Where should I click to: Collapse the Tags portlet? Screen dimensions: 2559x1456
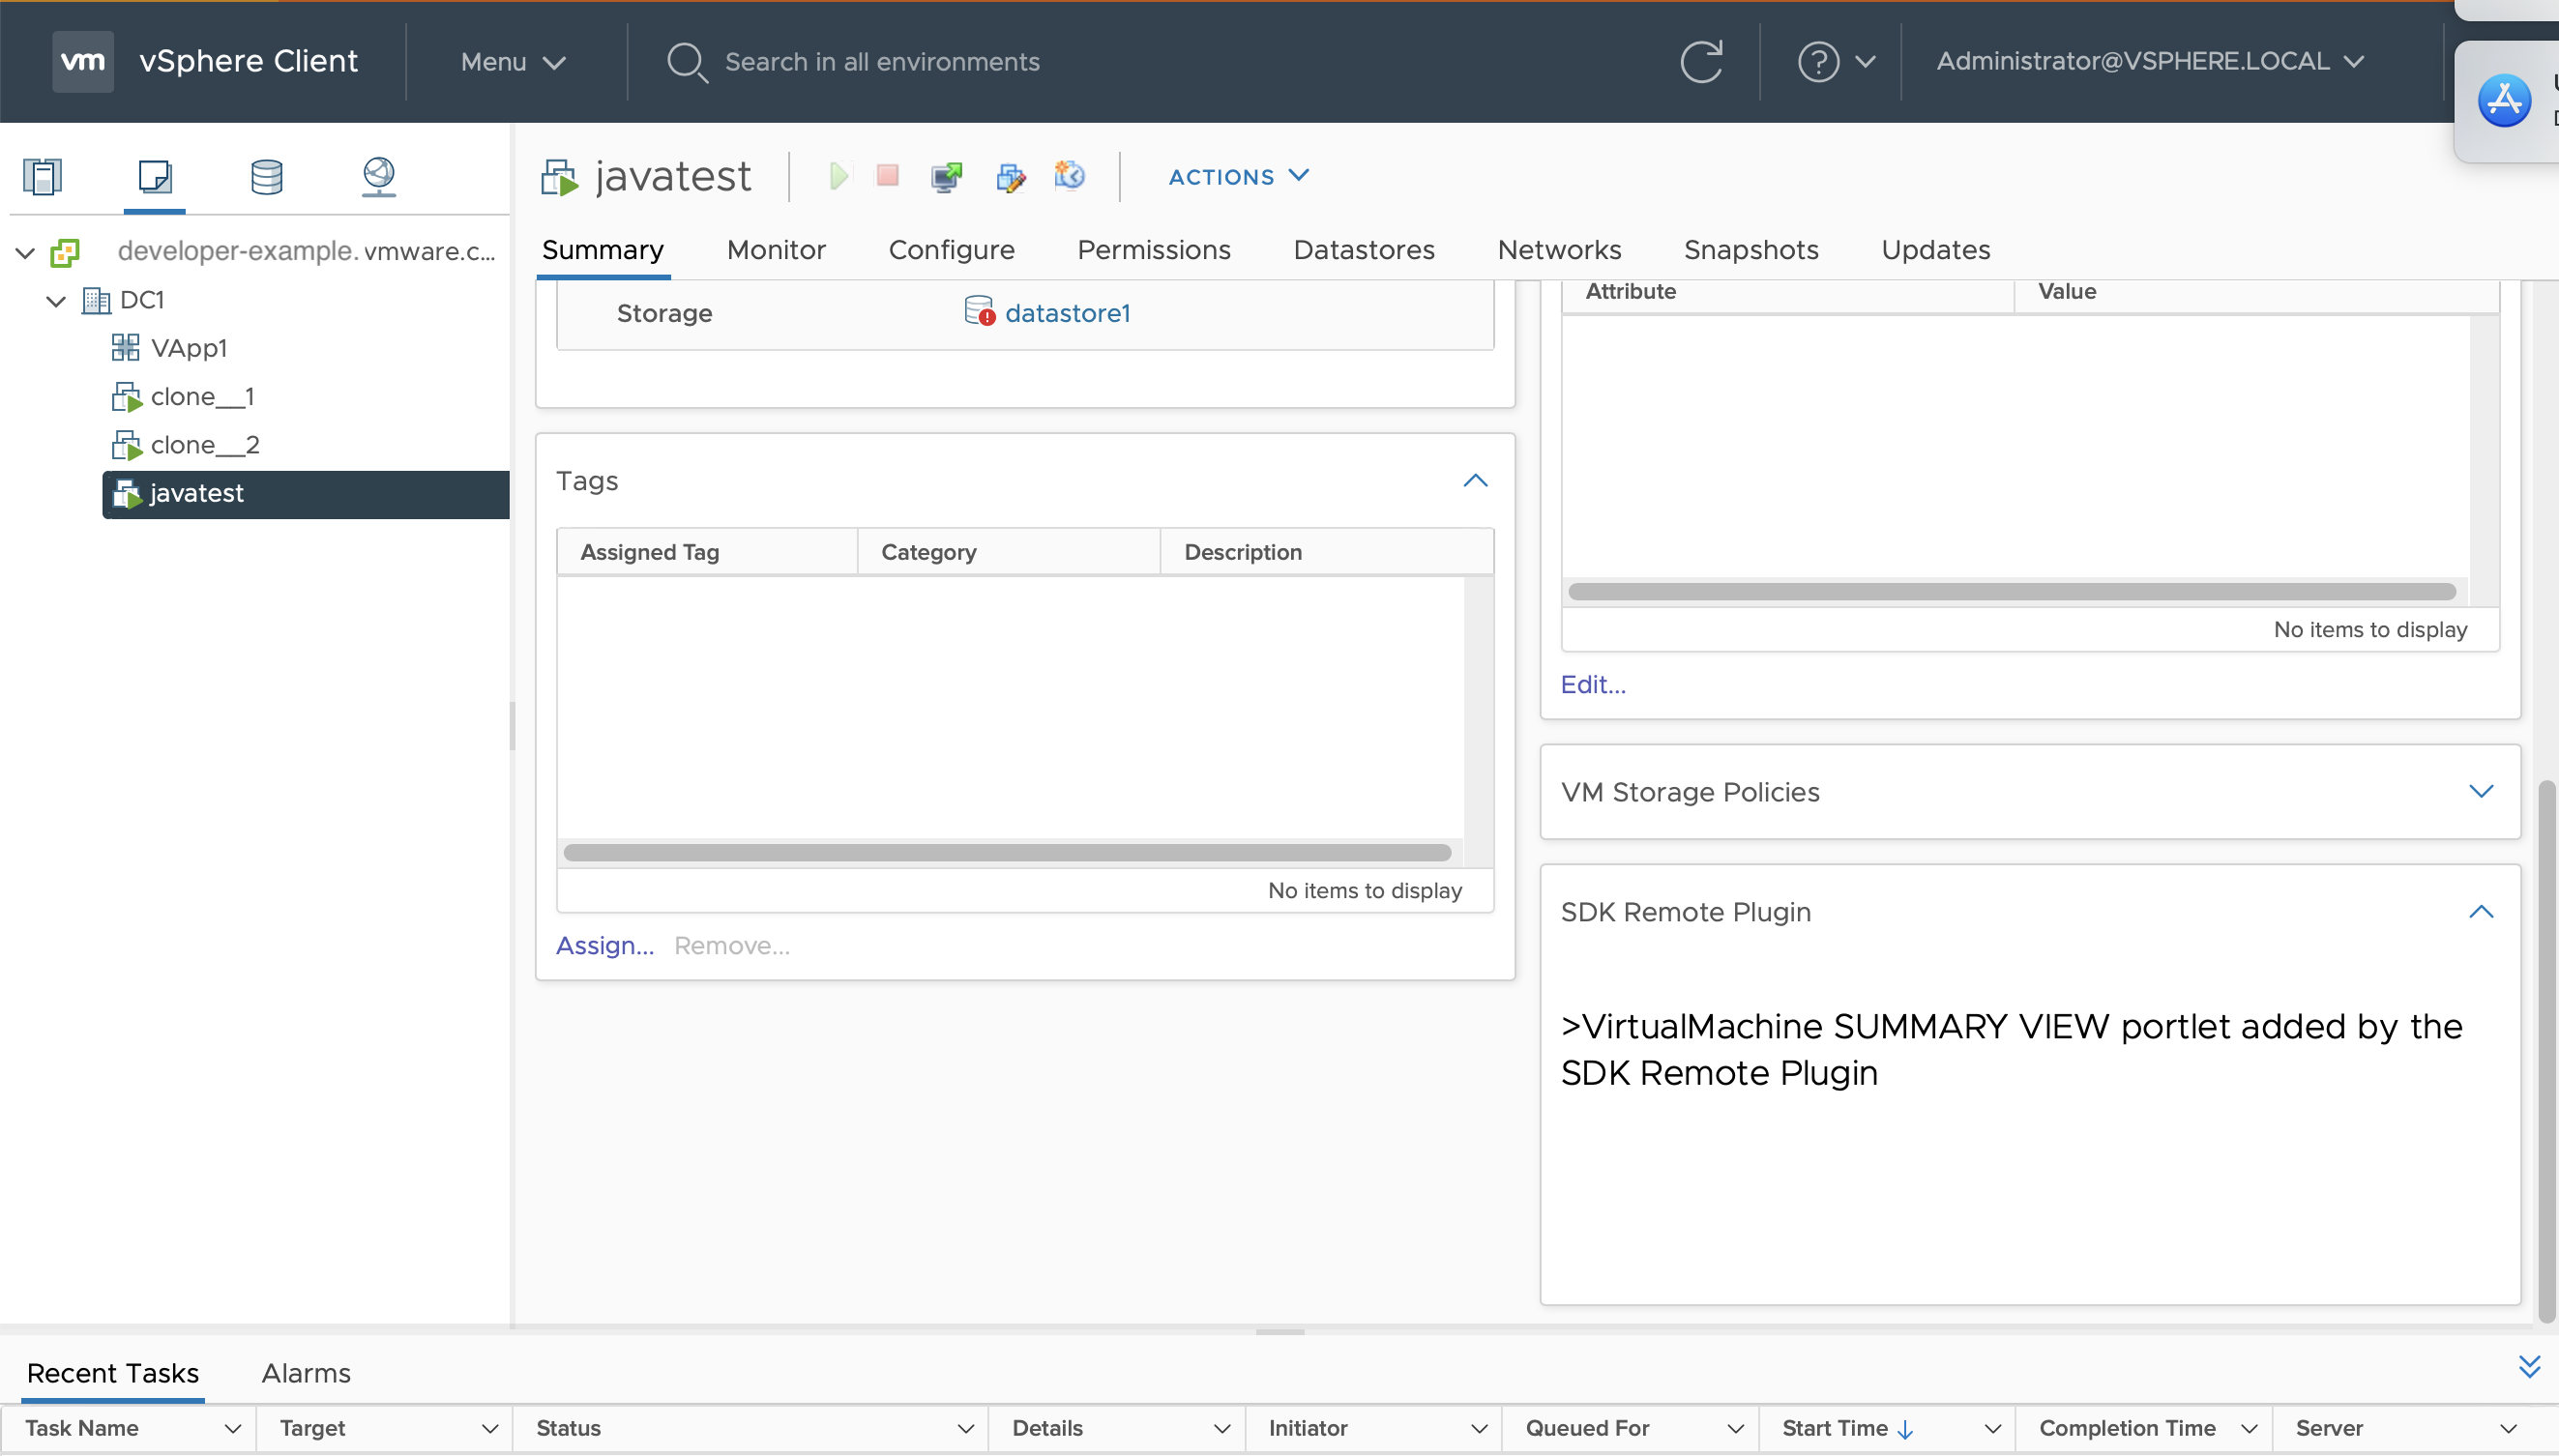(x=1475, y=481)
